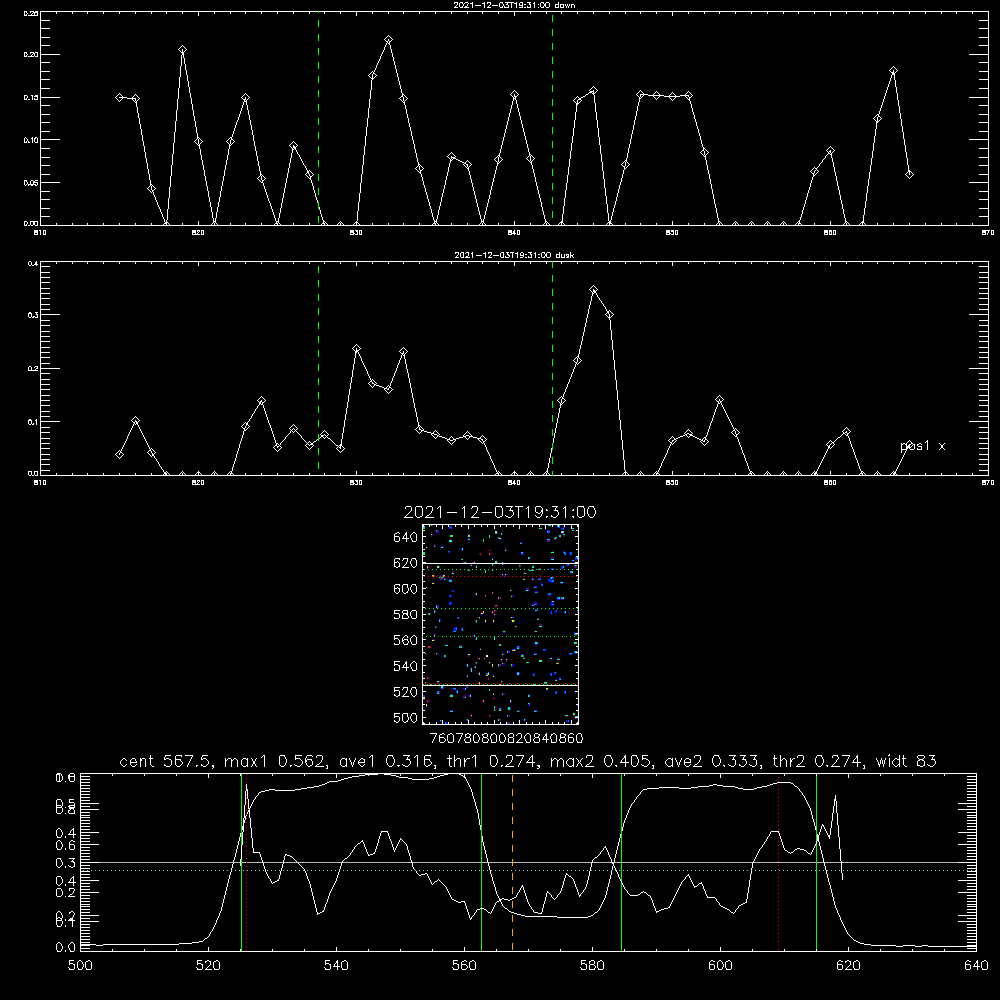1000x1000 pixels.
Task: Select the 'thr2 0.274' value
Action: click(x=818, y=761)
